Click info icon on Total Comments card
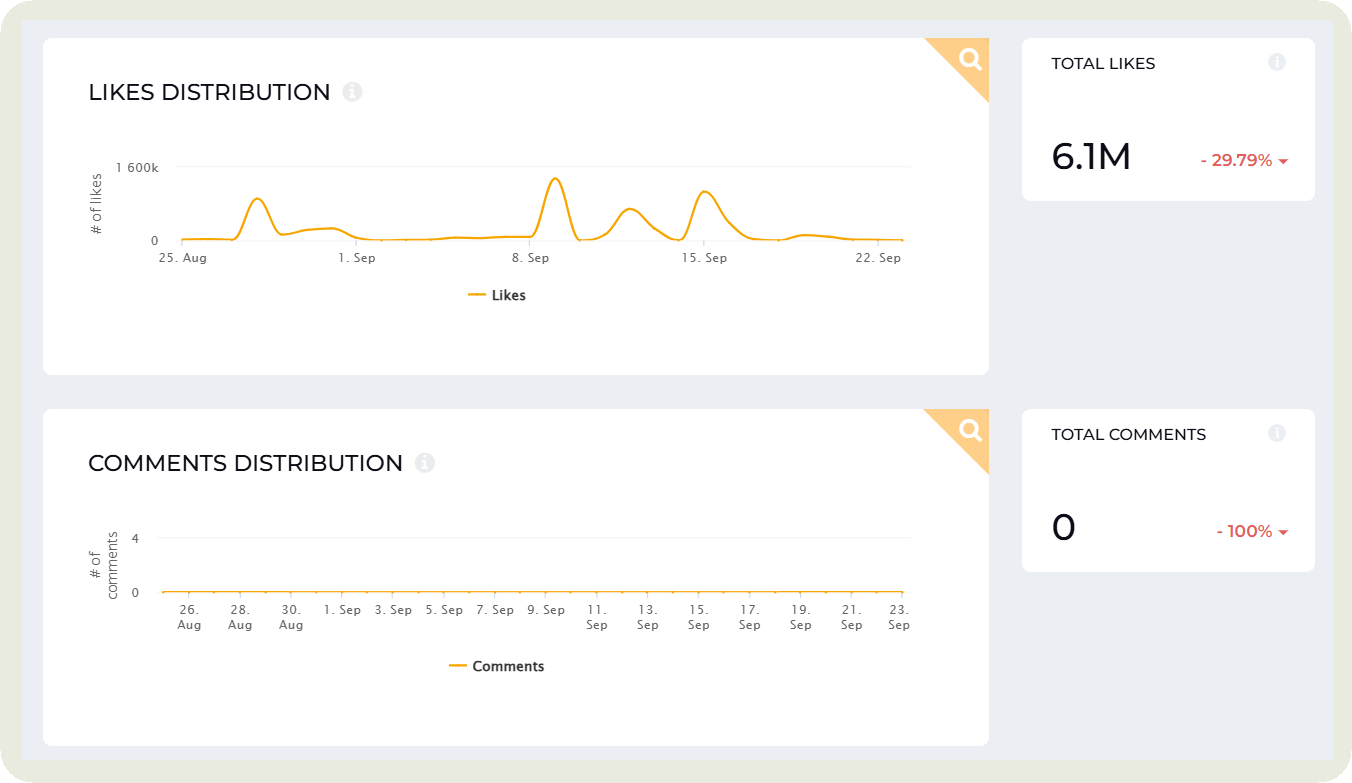The image size is (1352, 783). click(x=1277, y=433)
